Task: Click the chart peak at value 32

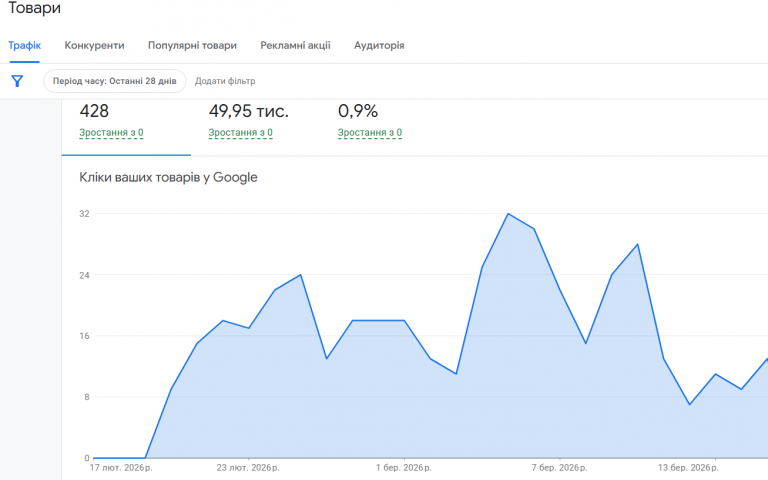Action: point(508,214)
